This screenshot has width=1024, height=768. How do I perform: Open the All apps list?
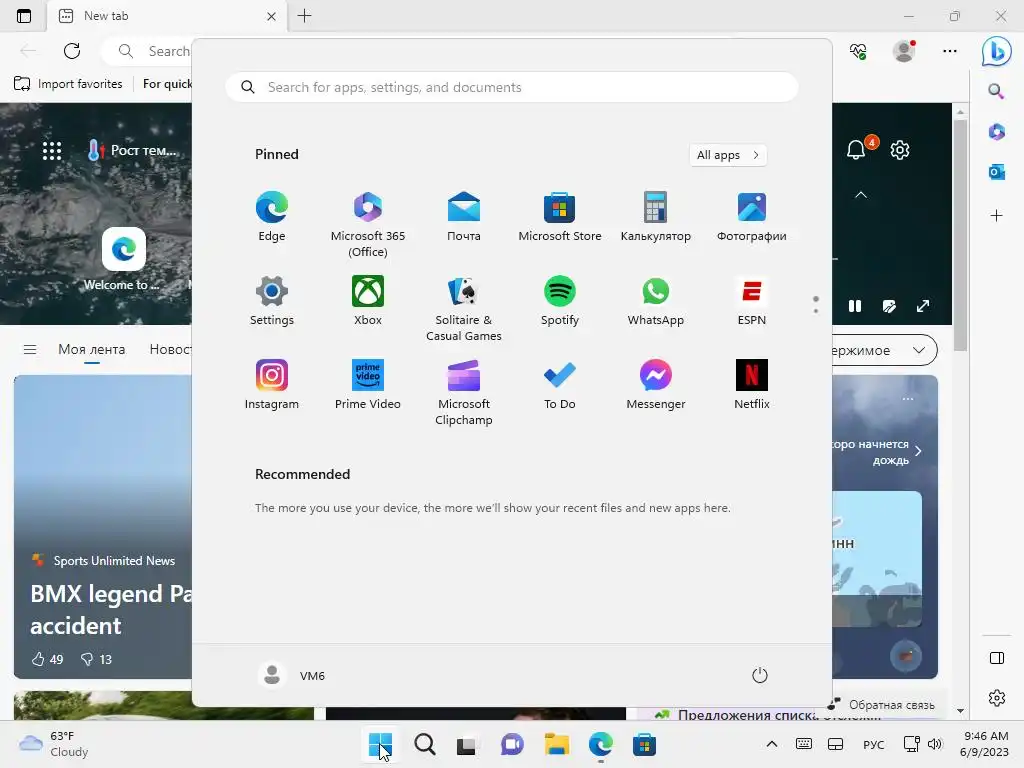(728, 155)
